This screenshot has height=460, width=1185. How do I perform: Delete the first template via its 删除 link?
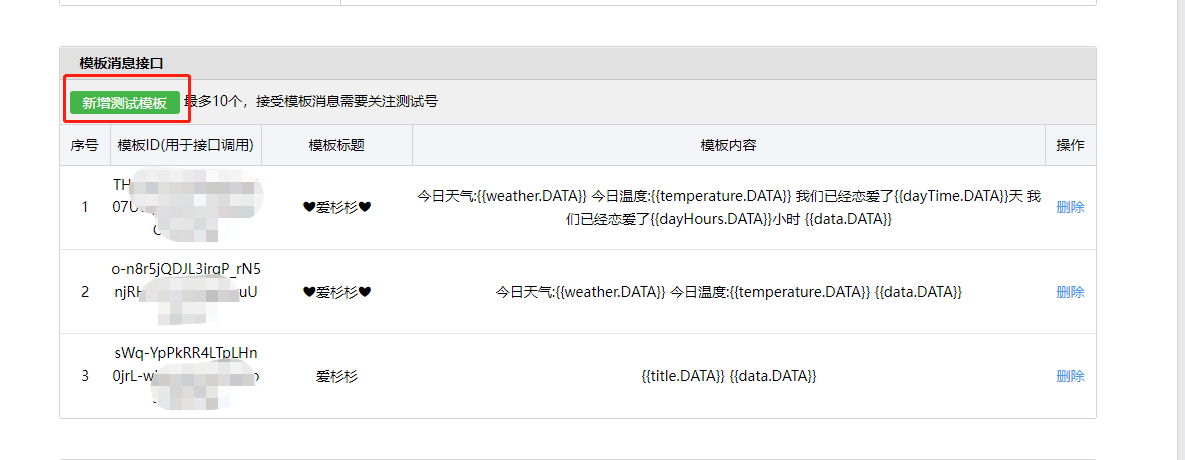pos(1070,207)
